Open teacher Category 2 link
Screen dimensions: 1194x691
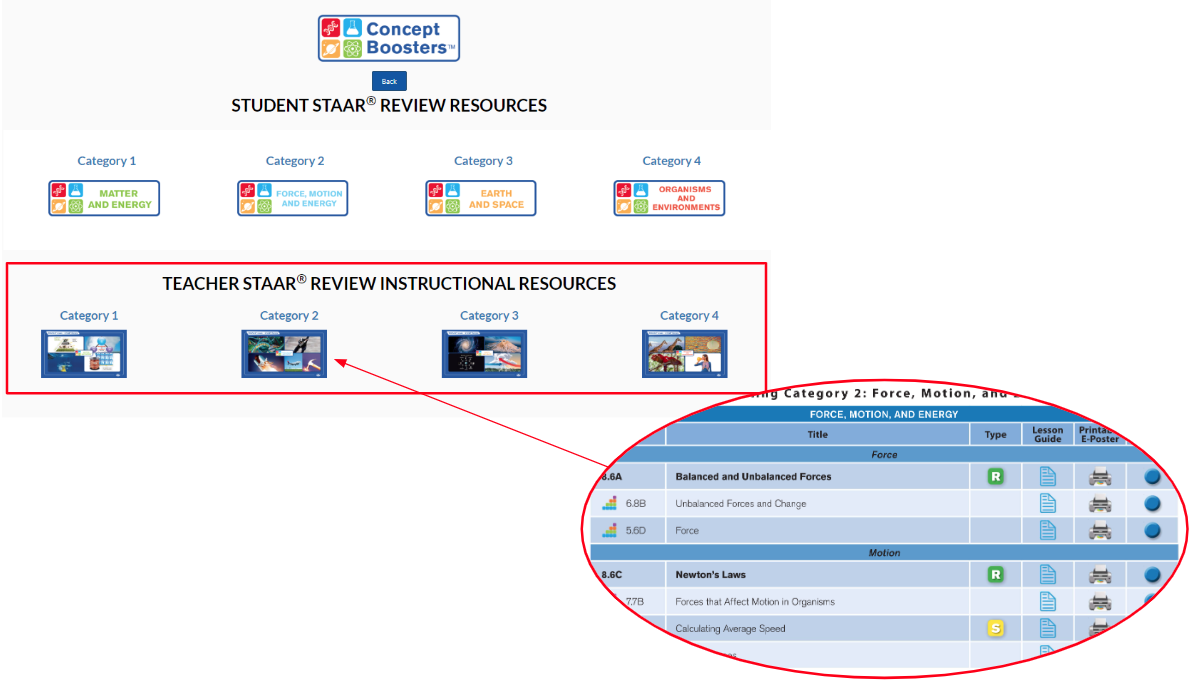click(289, 316)
